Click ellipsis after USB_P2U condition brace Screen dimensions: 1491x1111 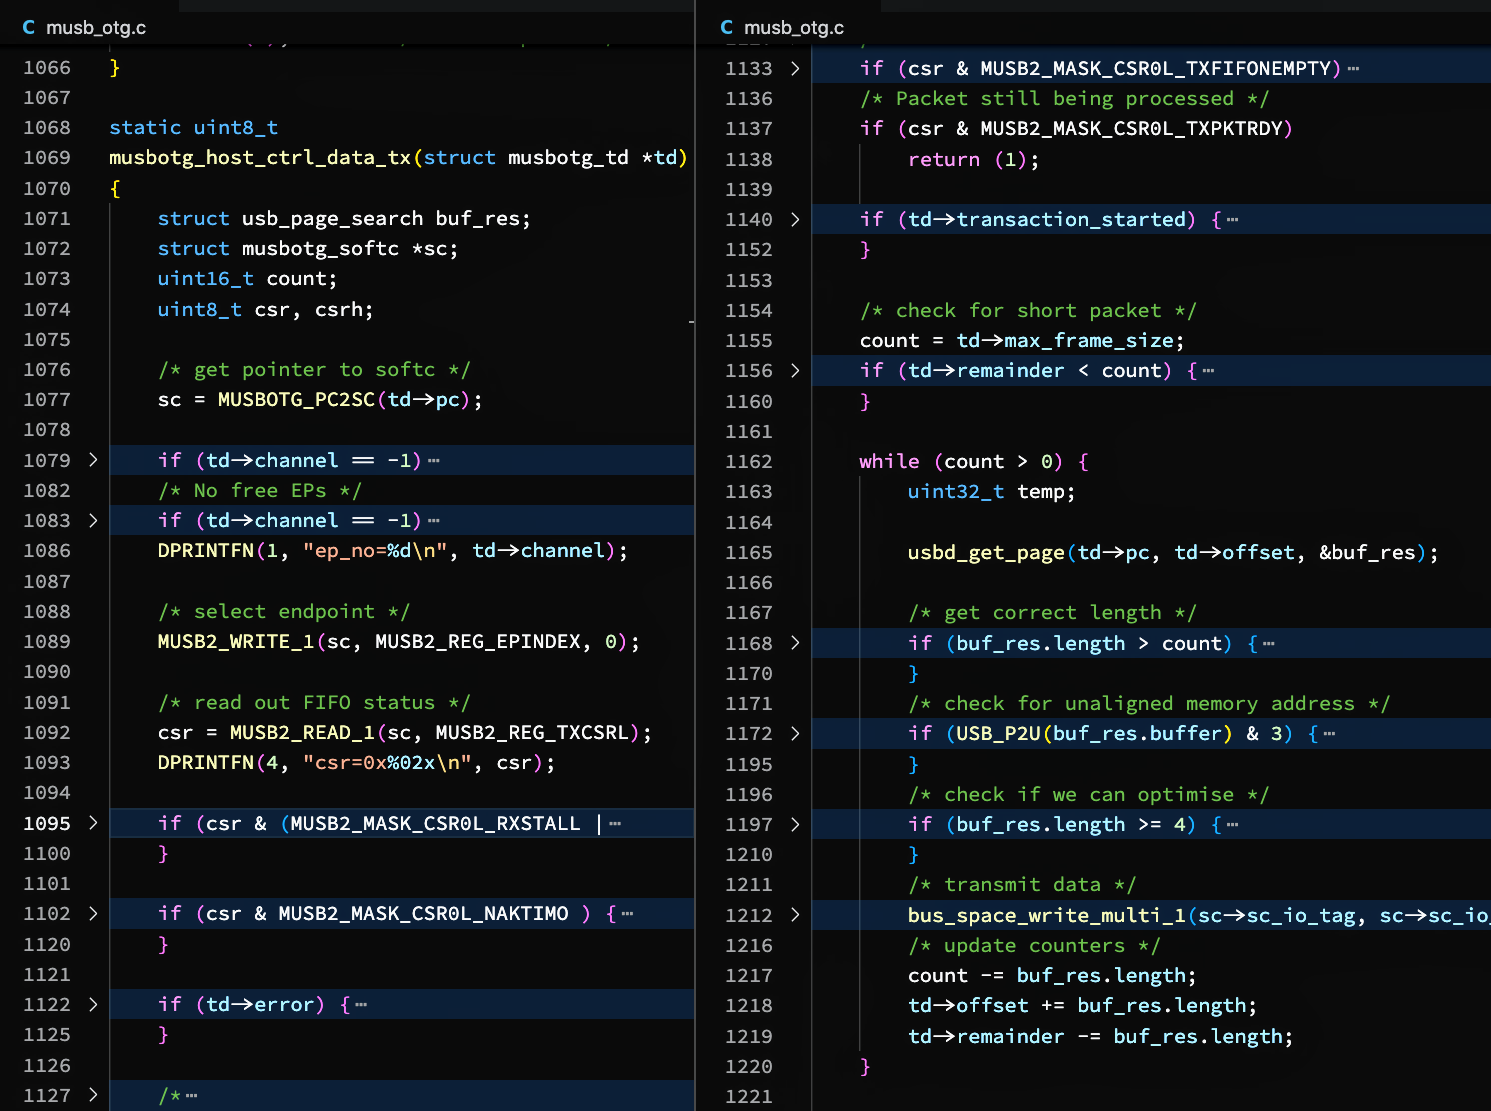(1329, 734)
